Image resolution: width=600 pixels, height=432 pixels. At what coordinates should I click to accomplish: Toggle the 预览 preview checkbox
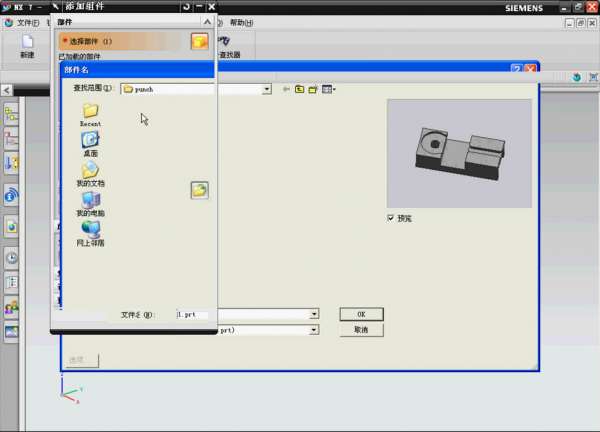[390, 218]
